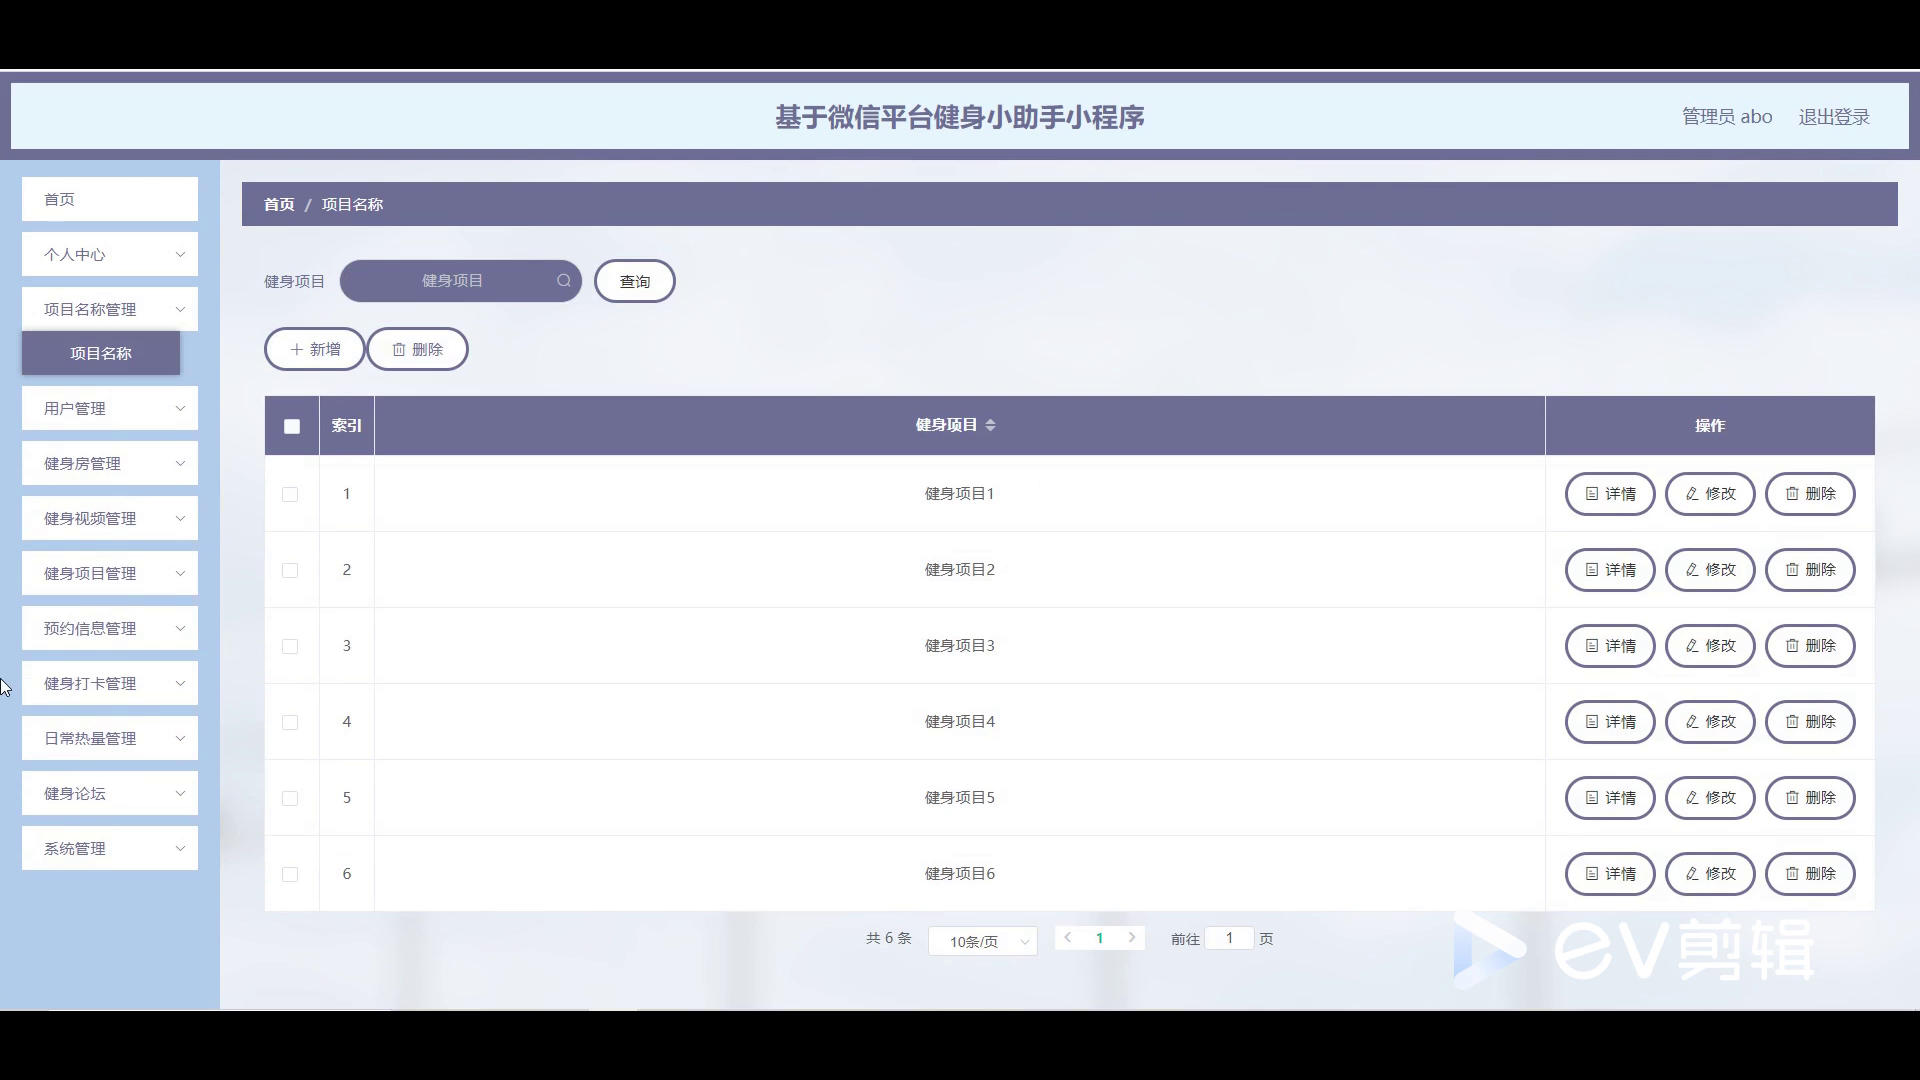Delete the 健身项目4 entry
The height and width of the screenshot is (1080, 1920).
coord(1810,722)
